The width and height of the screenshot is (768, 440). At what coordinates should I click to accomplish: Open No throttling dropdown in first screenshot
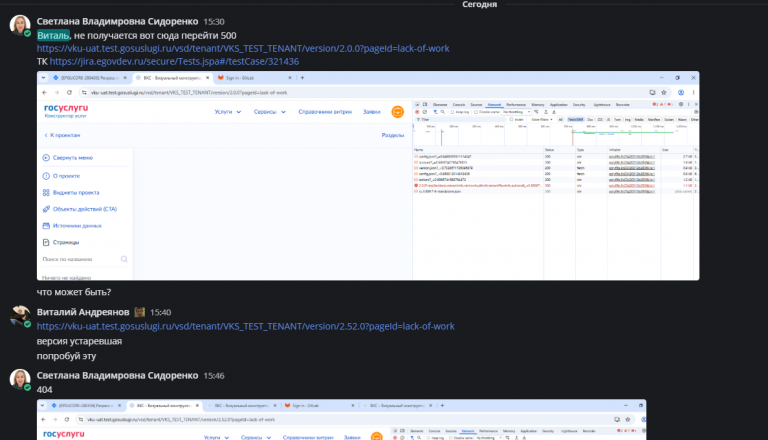[x=517, y=112]
